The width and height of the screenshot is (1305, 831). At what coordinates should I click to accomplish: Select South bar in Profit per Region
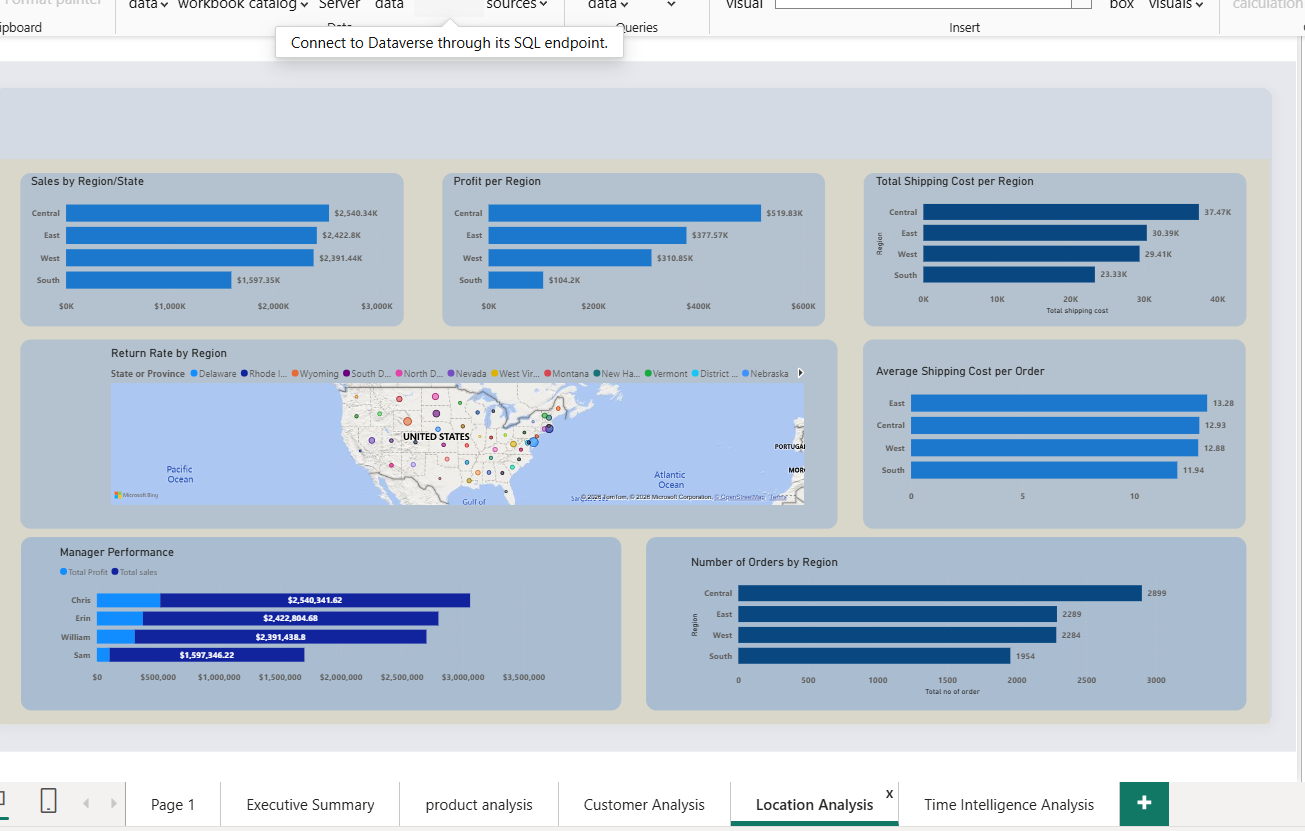click(515, 280)
